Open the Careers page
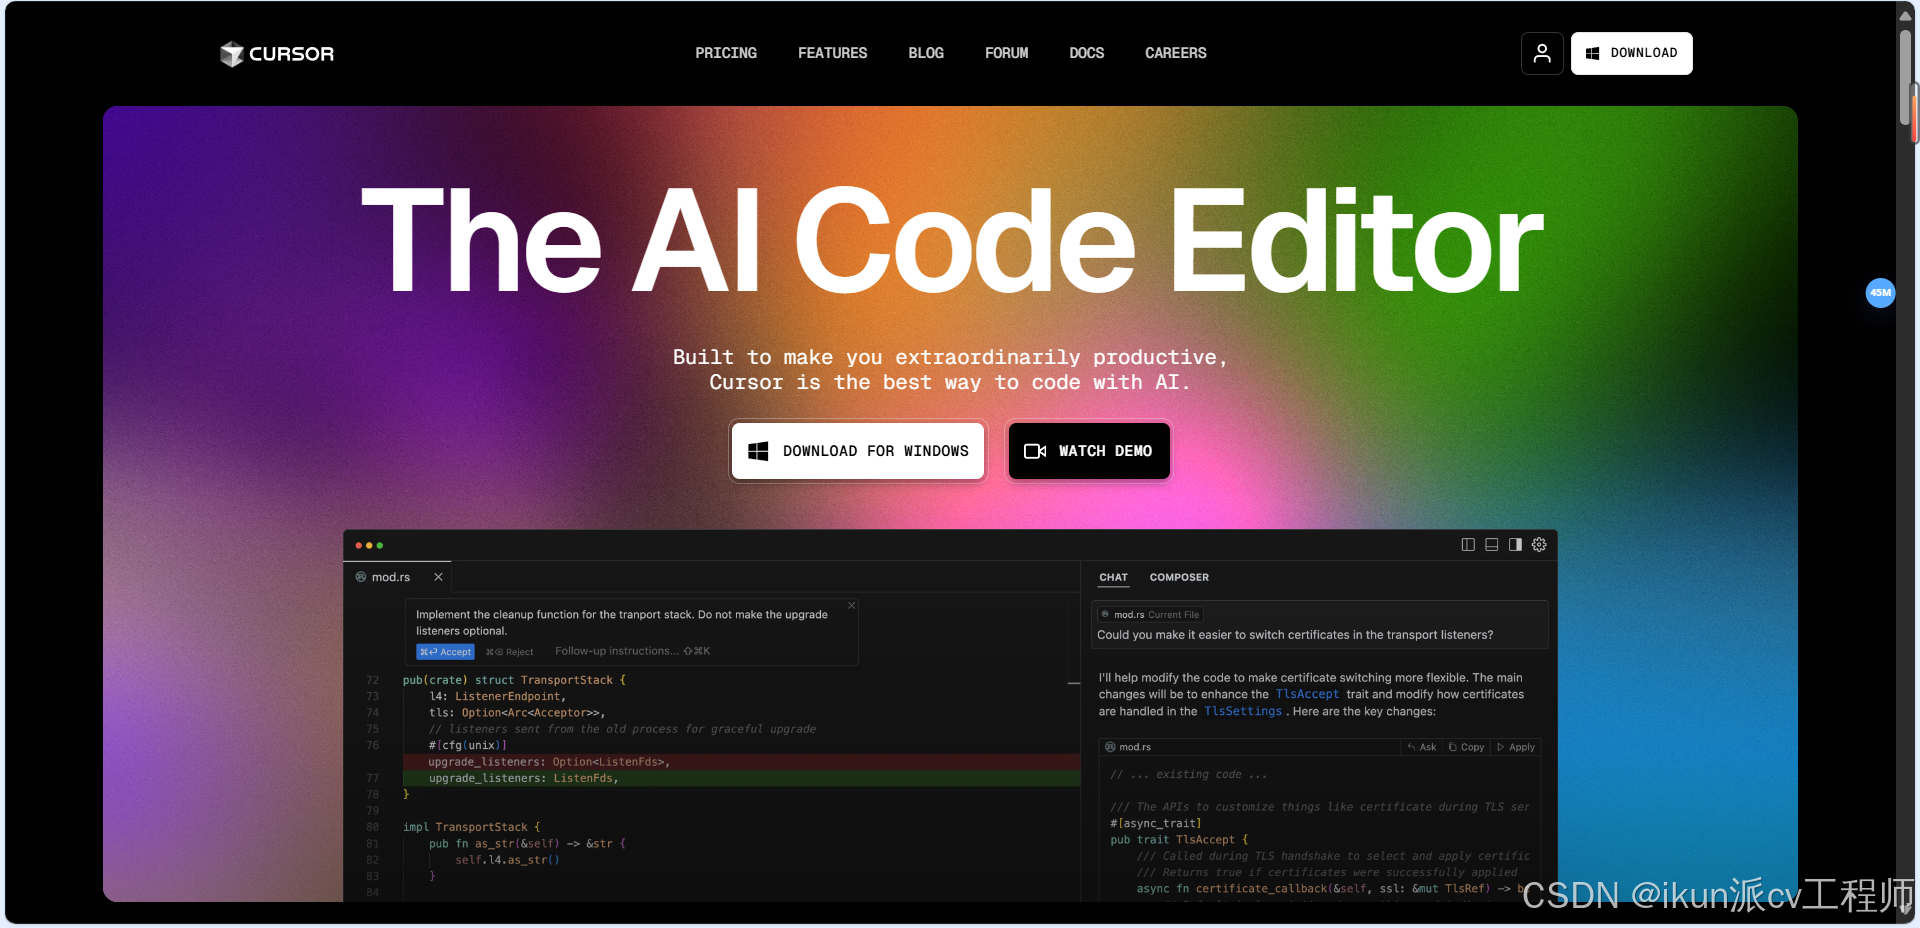This screenshot has width=1920, height=928. click(1175, 53)
